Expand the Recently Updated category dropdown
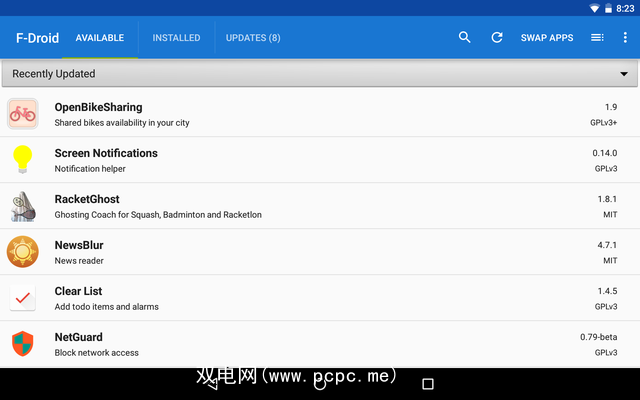The height and width of the screenshot is (400, 640). tap(320, 74)
